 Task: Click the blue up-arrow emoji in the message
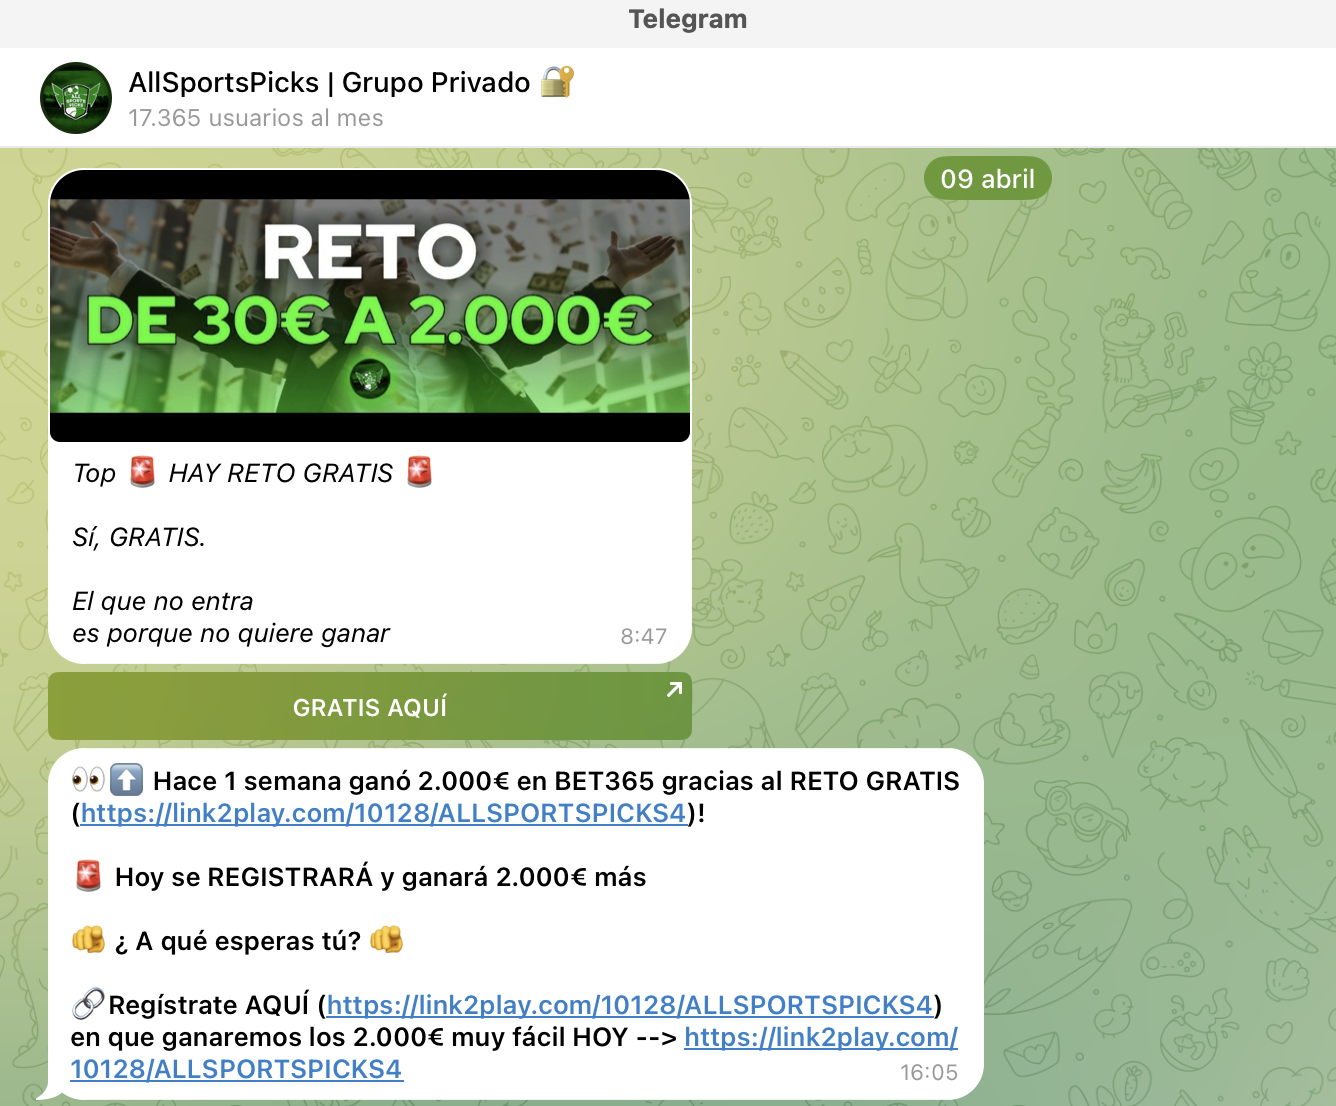[x=126, y=780]
